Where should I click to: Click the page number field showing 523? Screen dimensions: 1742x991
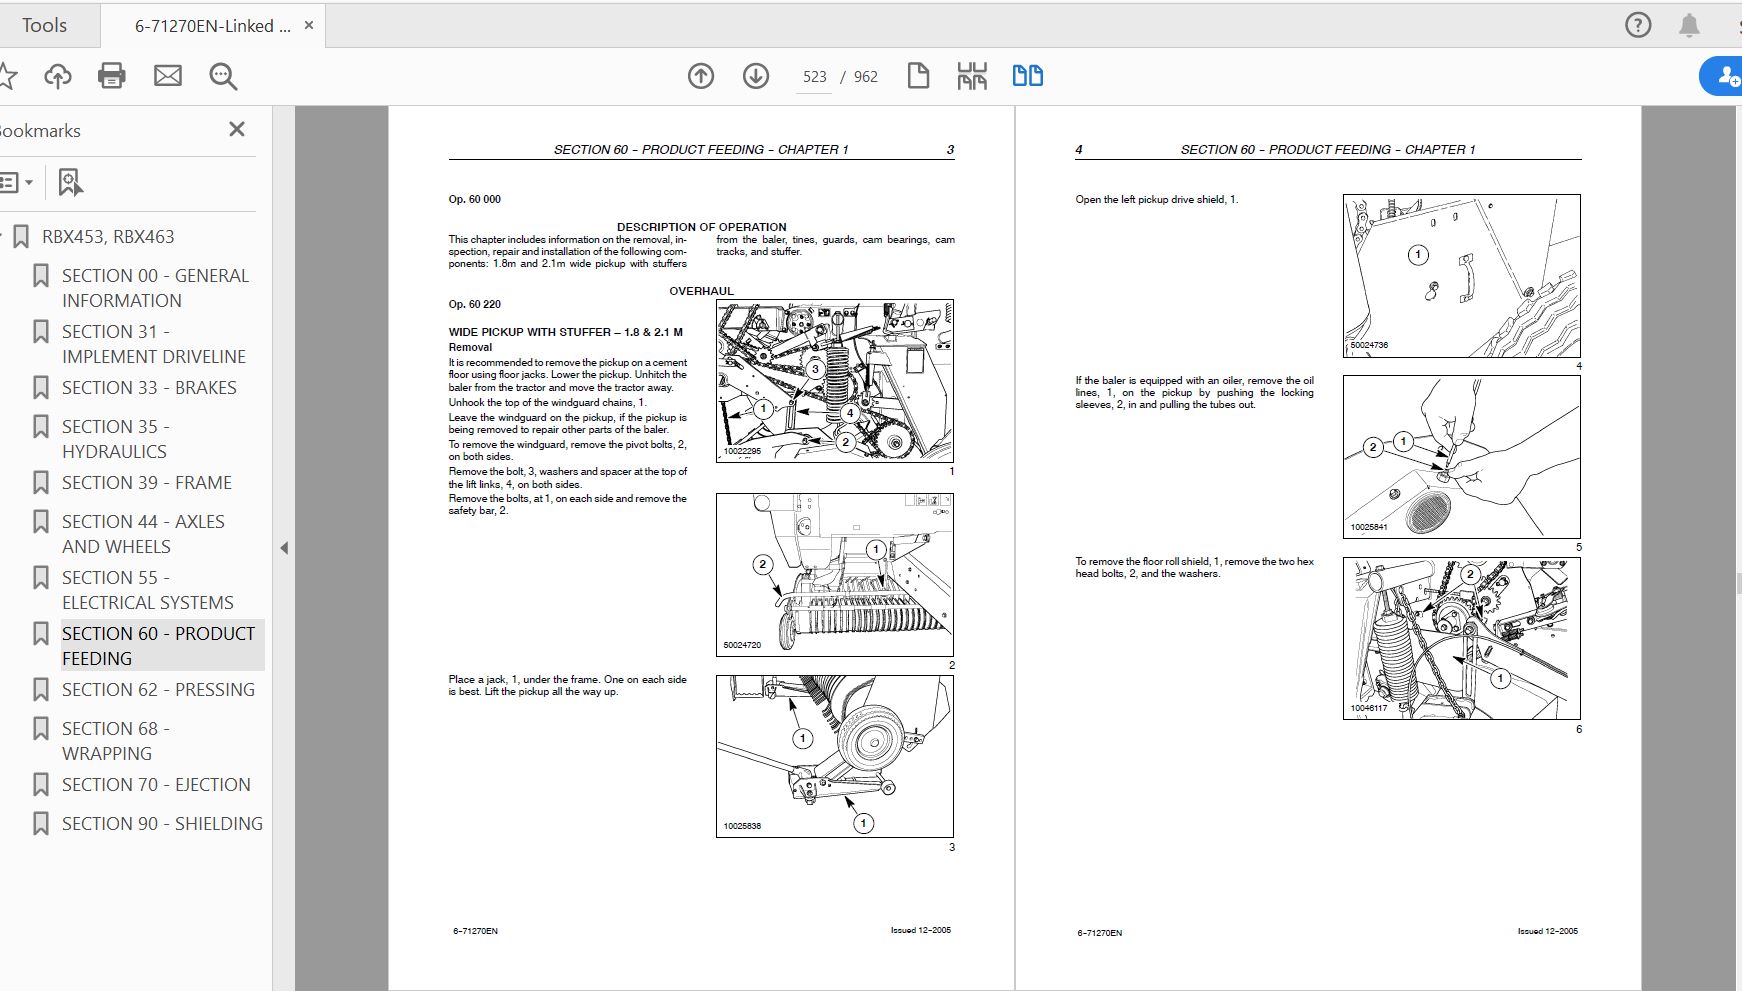[x=815, y=77]
